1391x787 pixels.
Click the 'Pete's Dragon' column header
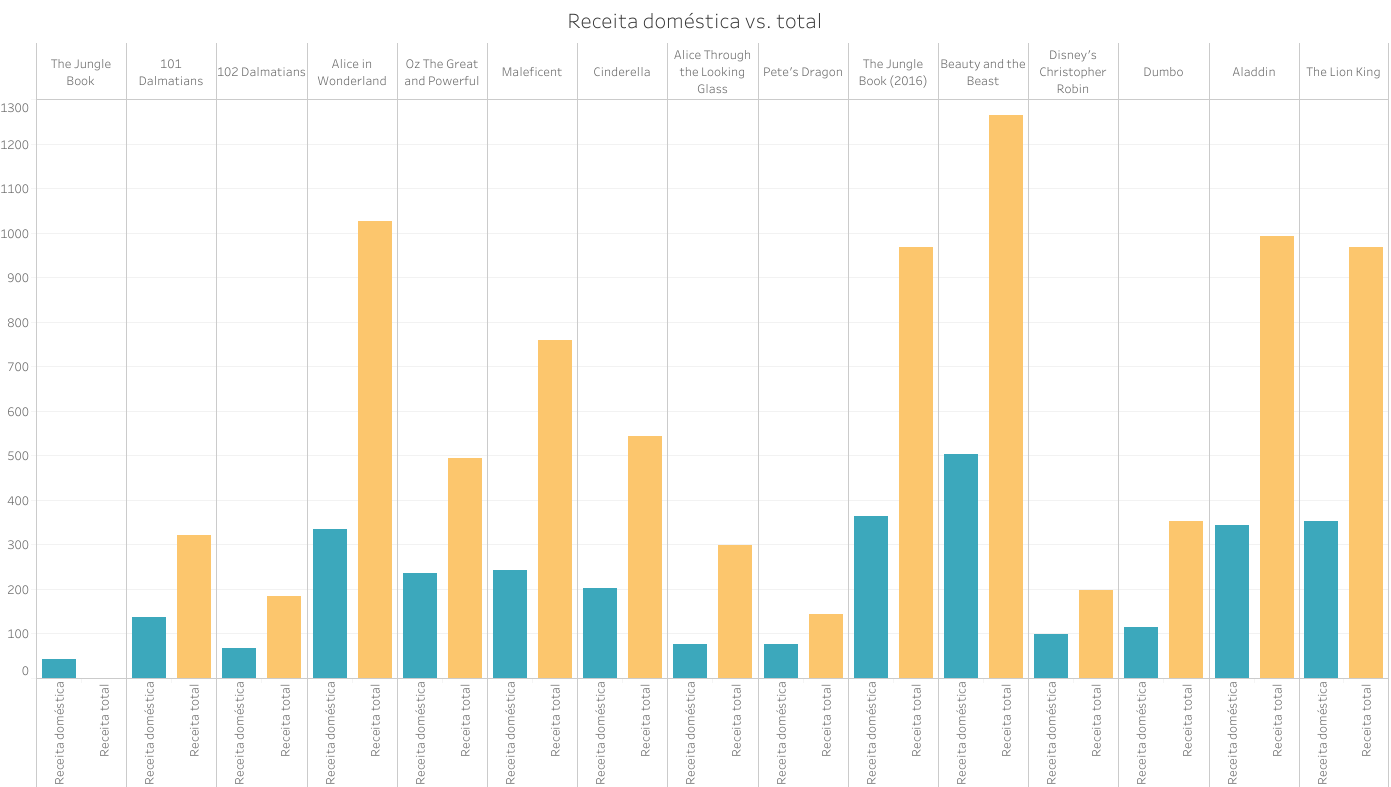pos(803,72)
